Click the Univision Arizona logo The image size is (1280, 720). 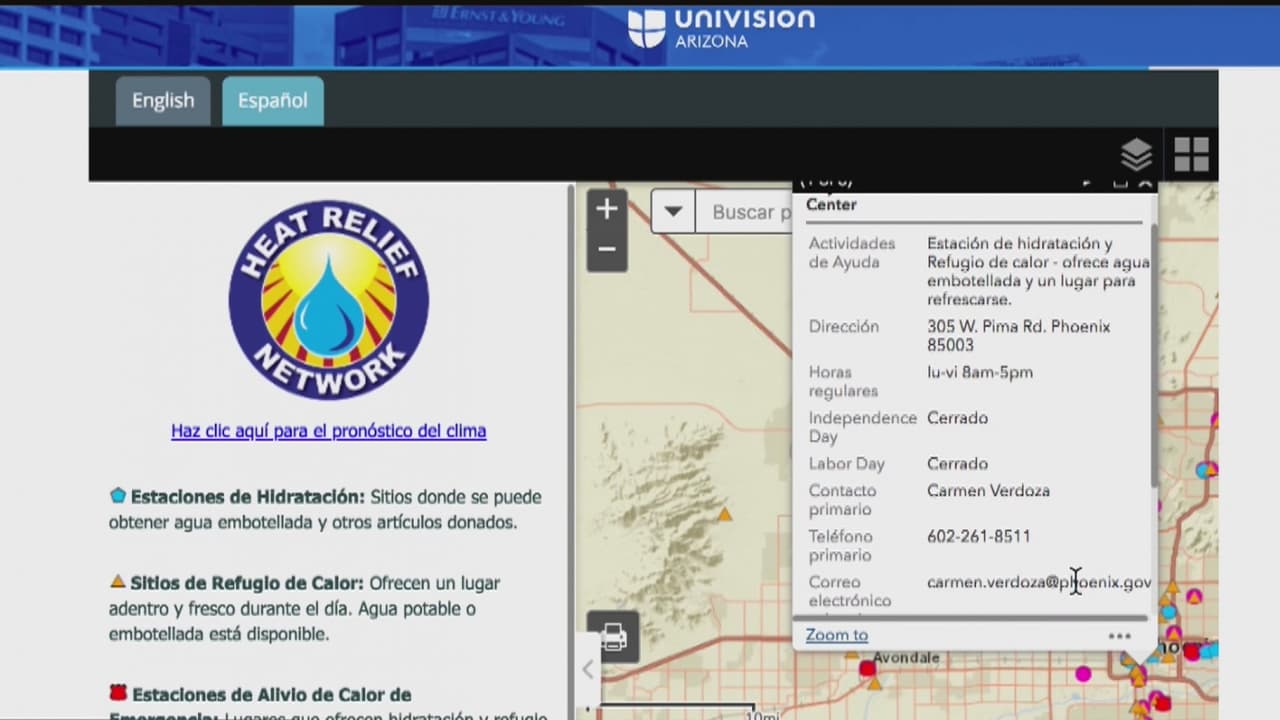point(722,28)
